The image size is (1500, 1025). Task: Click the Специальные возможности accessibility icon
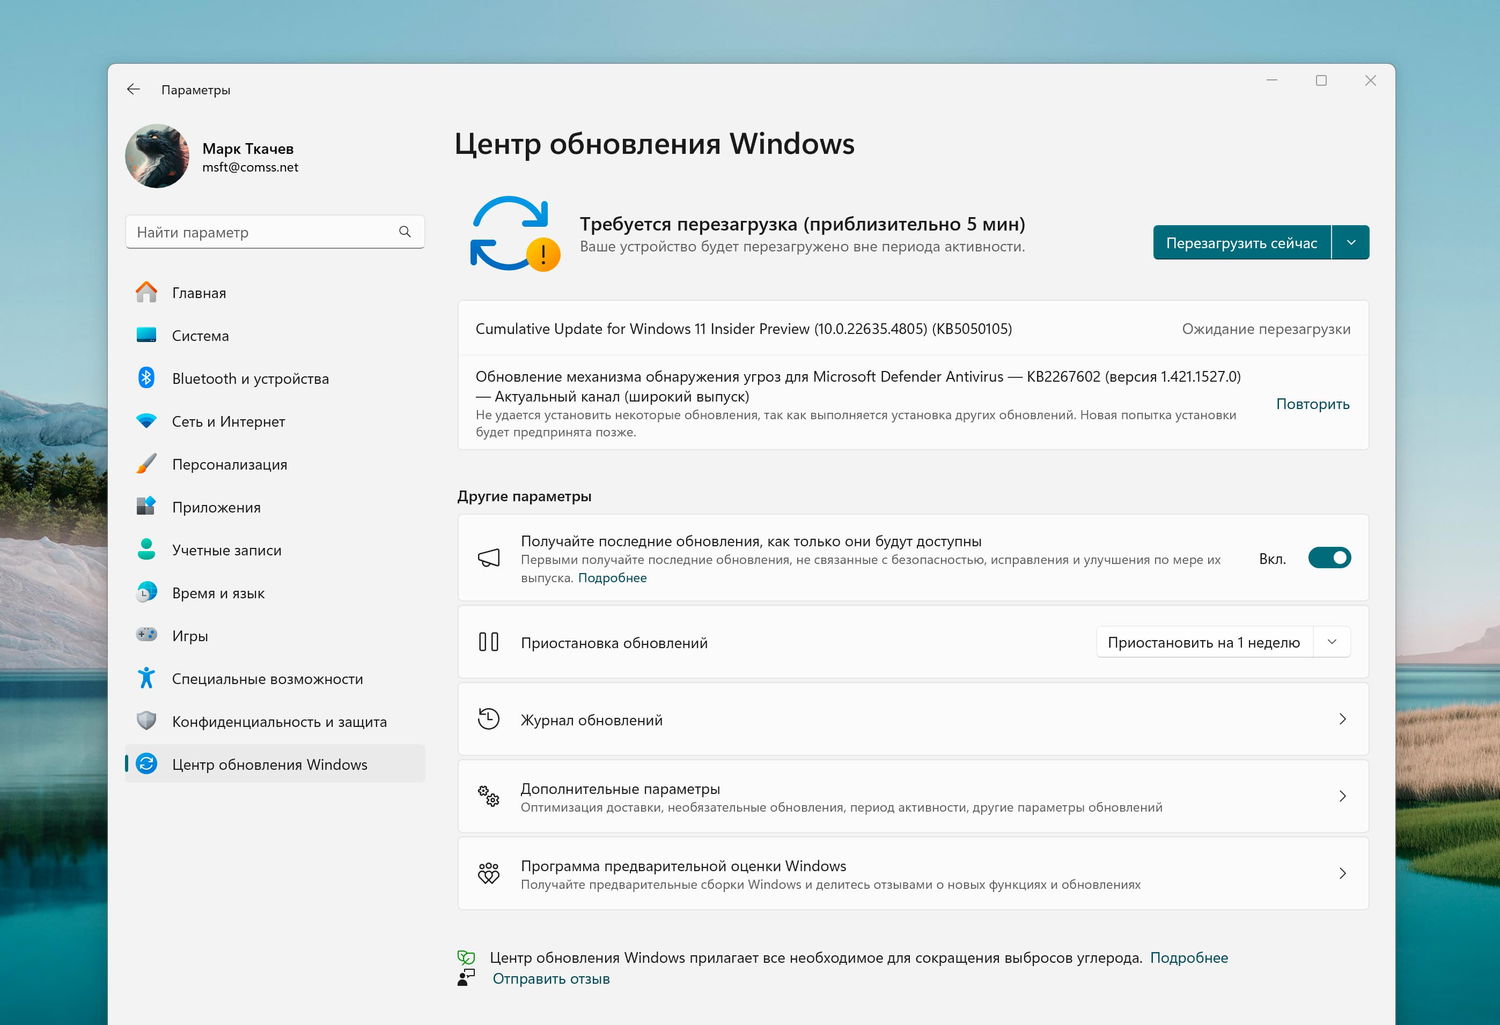[x=146, y=678]
